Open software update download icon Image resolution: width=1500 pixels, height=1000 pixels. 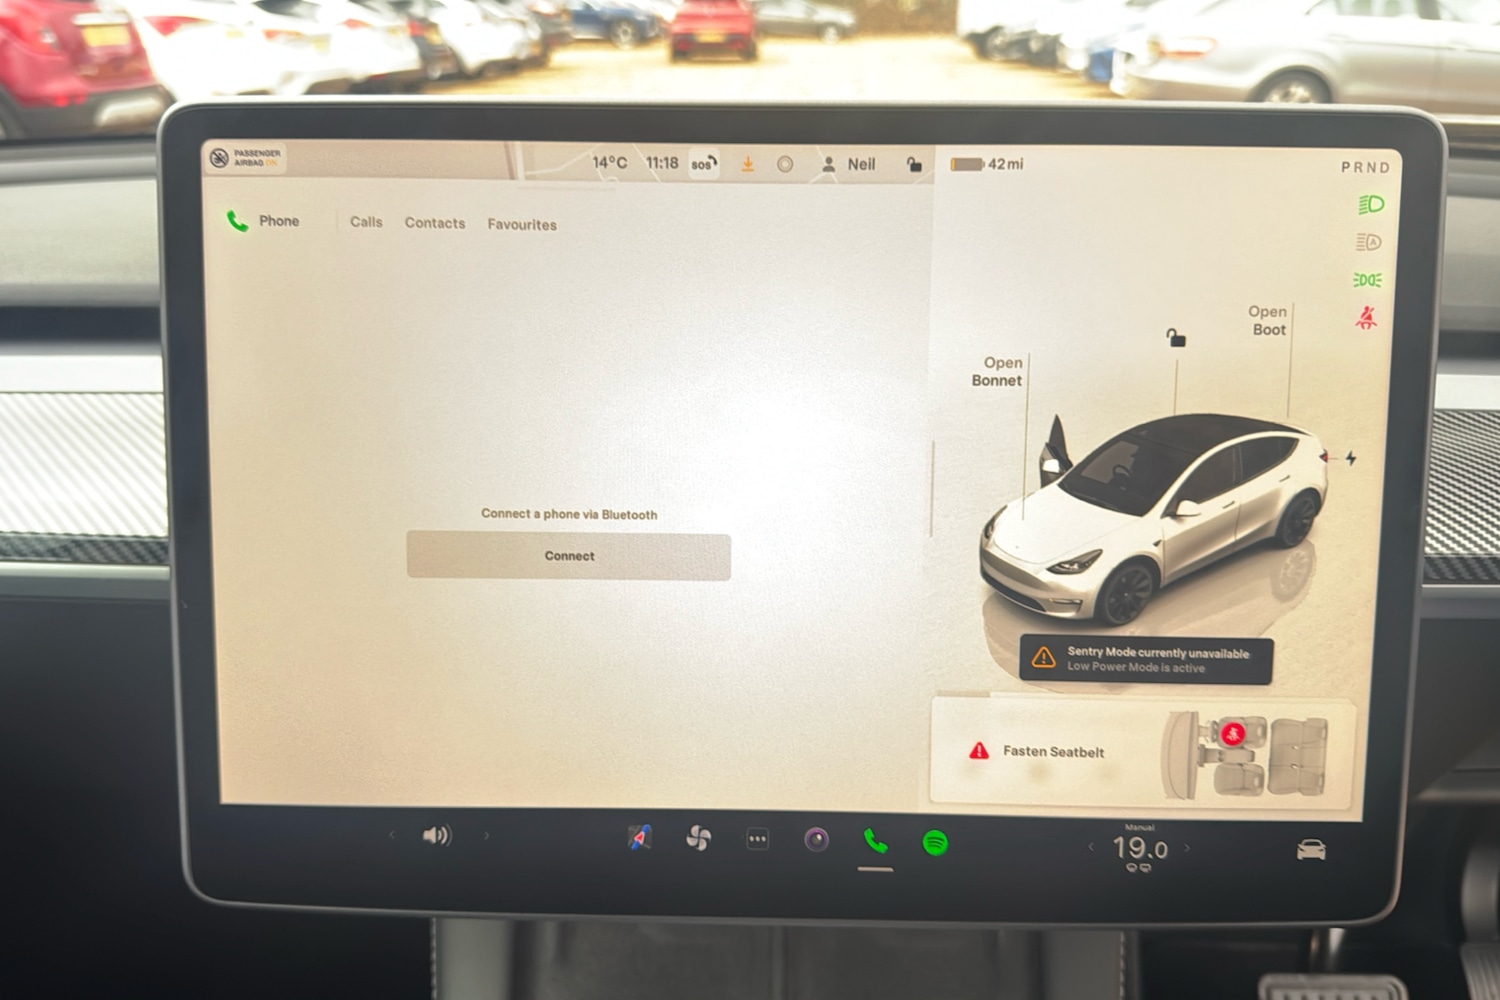click(748, 163)
